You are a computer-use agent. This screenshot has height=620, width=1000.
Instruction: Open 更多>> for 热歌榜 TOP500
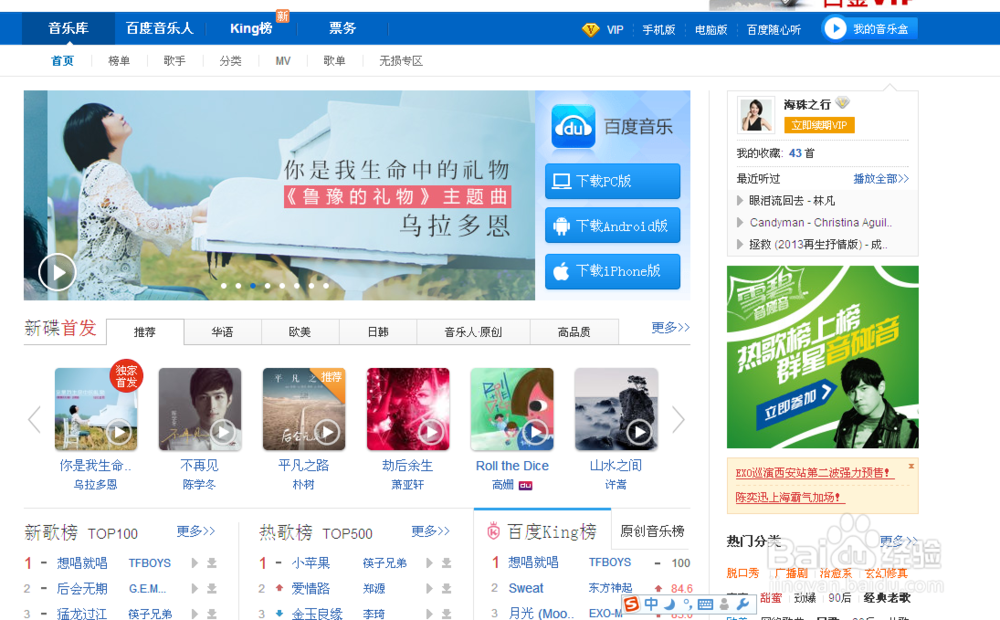click(x=430, y=531)
